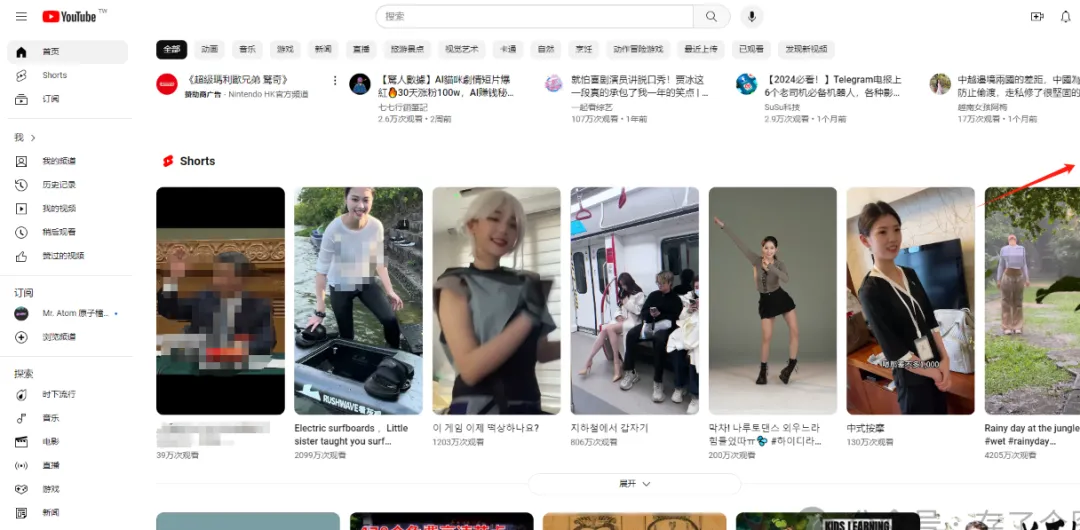Open 浏览频道 with the plus icon
The image size is (1080, 530).
(x=68, y=337)
